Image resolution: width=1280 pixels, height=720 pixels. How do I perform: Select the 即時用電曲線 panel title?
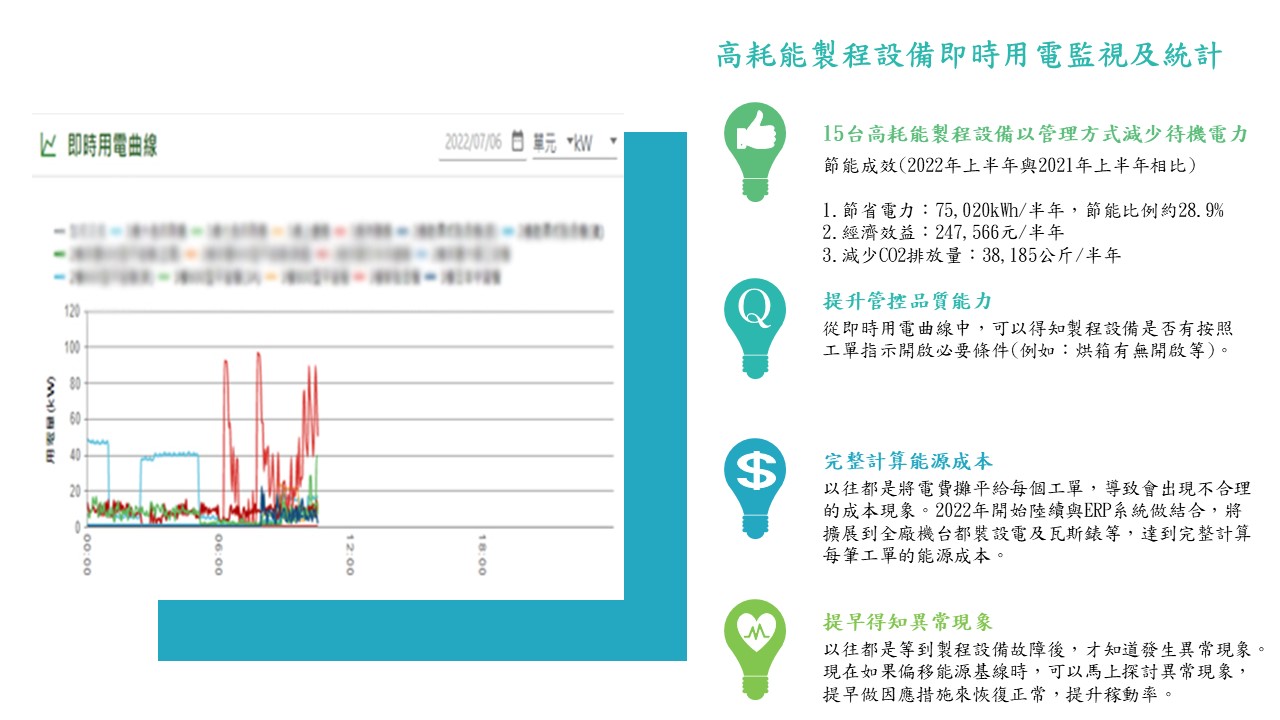(112, 146)
